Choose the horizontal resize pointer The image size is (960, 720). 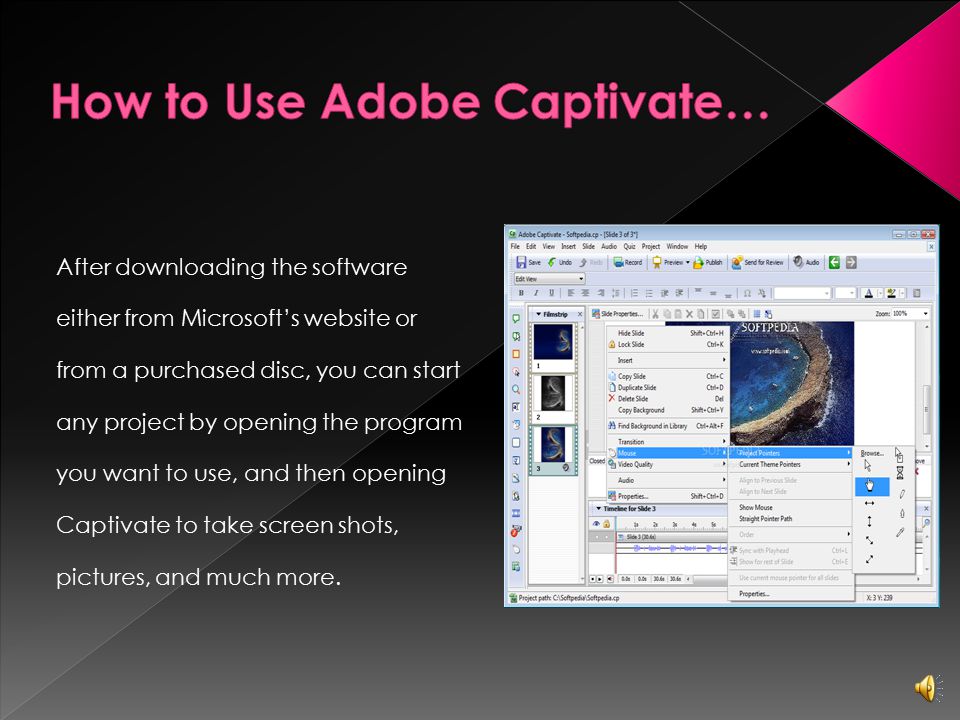pyautogui.click(x=869, y=503)
